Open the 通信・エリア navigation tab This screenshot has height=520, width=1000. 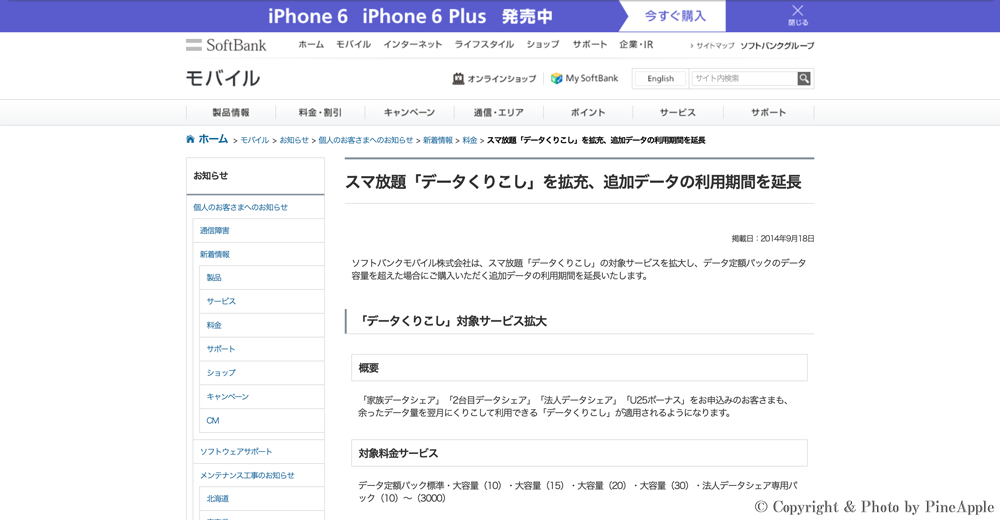coord(498,113)
